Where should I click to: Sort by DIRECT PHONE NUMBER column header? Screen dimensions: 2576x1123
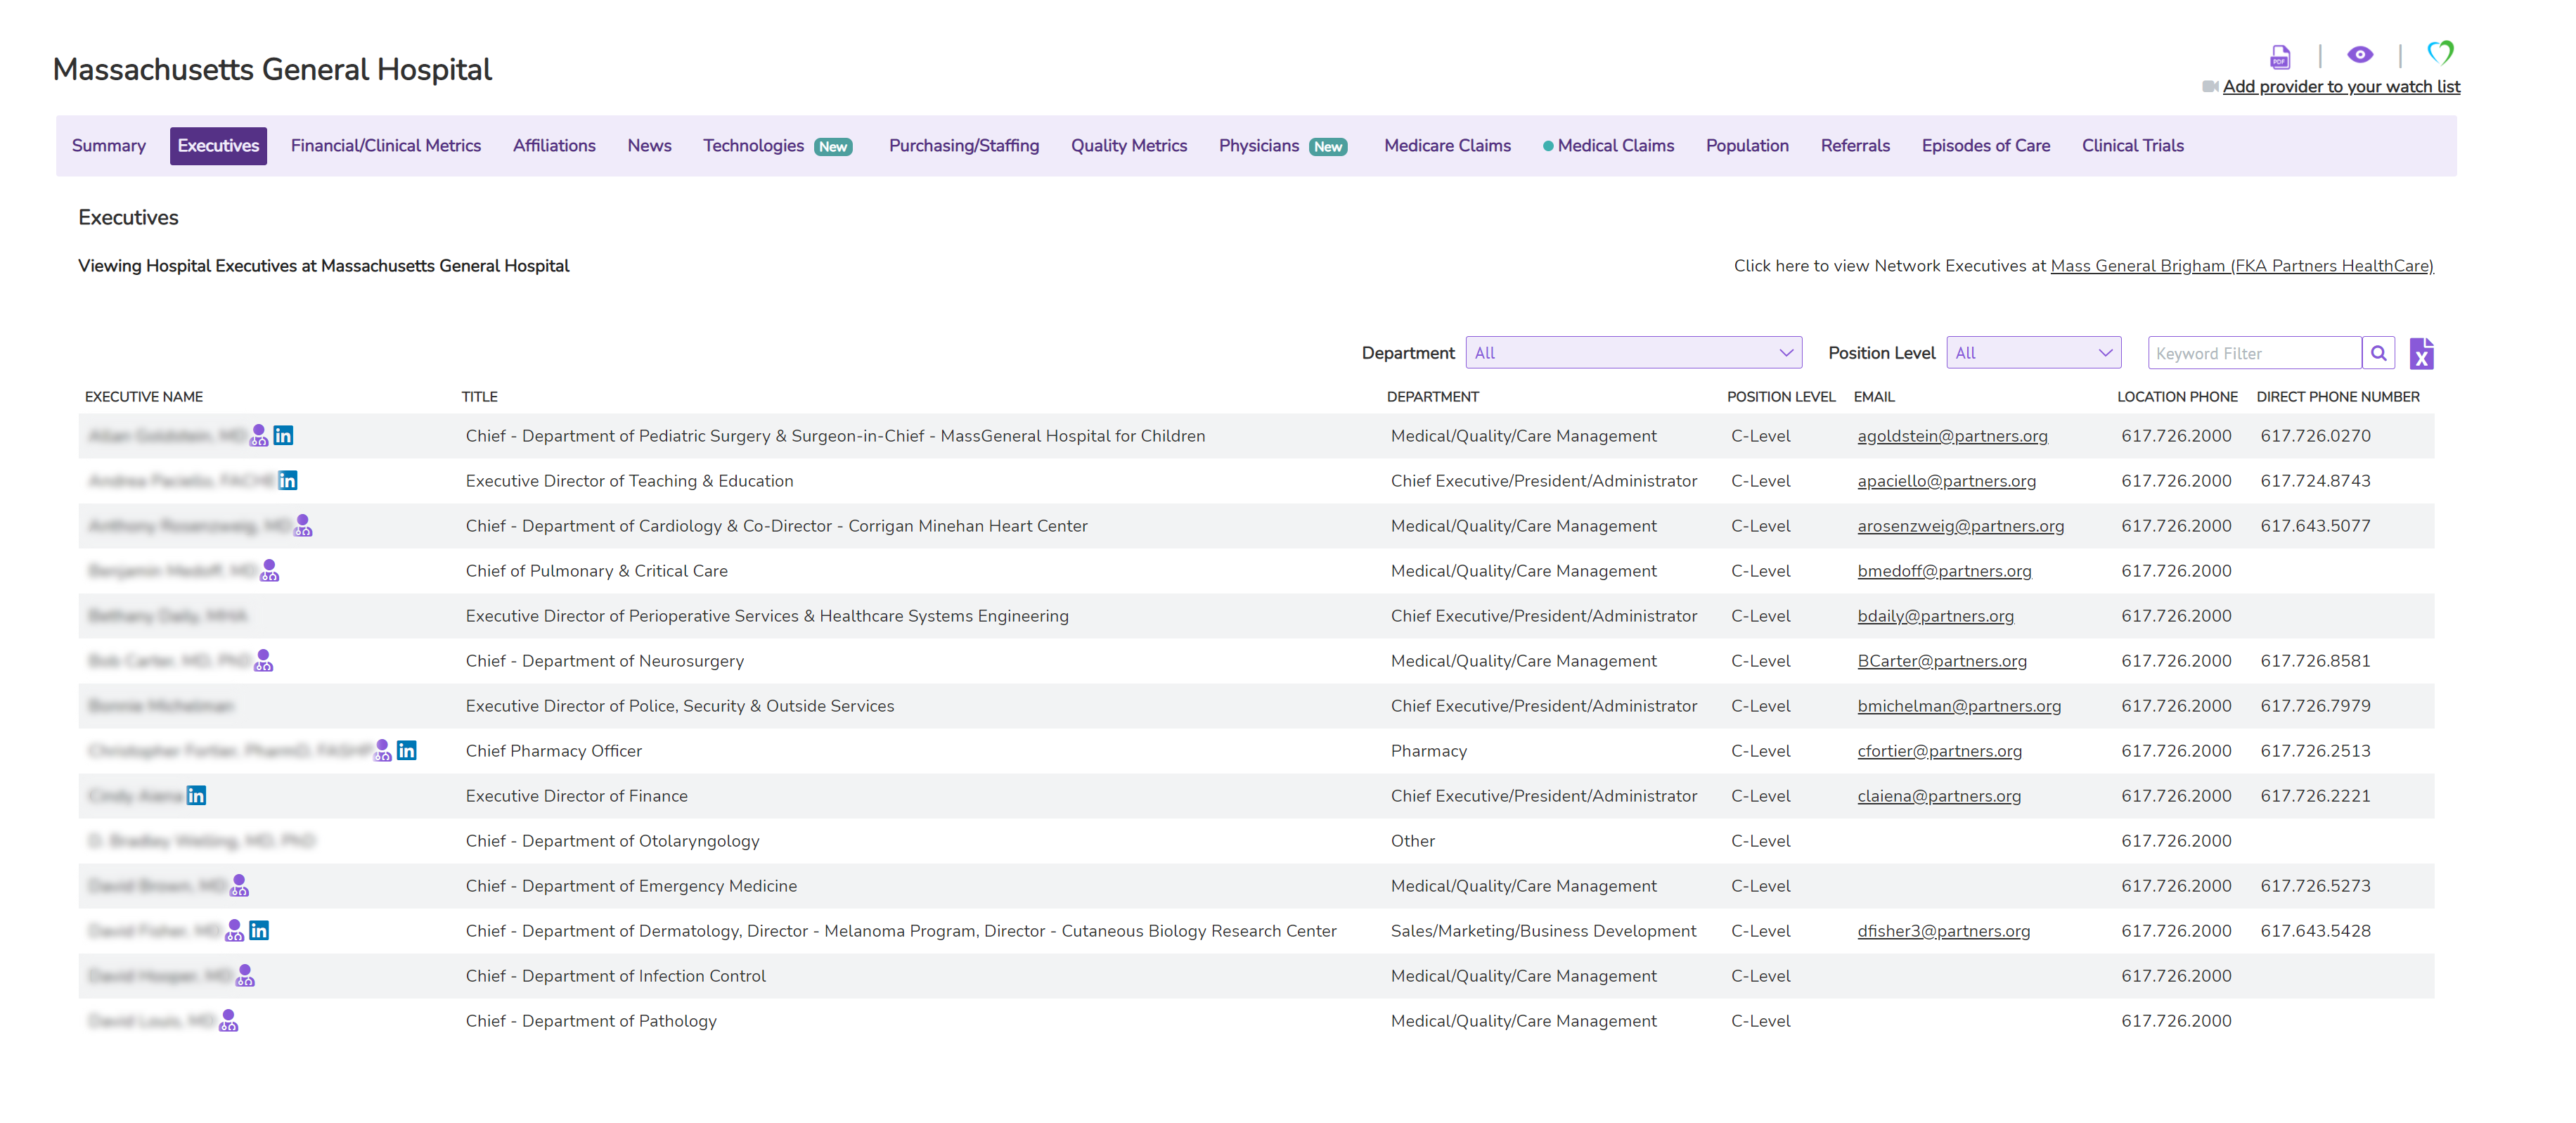click(2337, 397)
